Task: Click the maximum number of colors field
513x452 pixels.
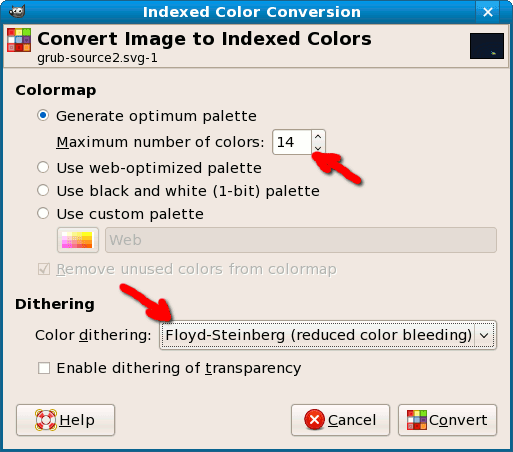Action: click(292, 142)
